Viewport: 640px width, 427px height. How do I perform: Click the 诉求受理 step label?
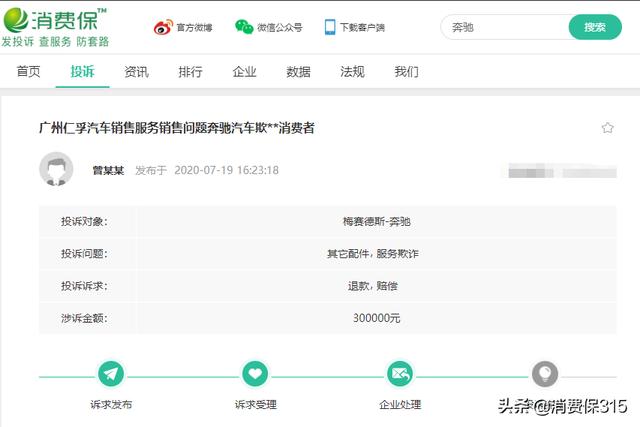tap(256, 405)
